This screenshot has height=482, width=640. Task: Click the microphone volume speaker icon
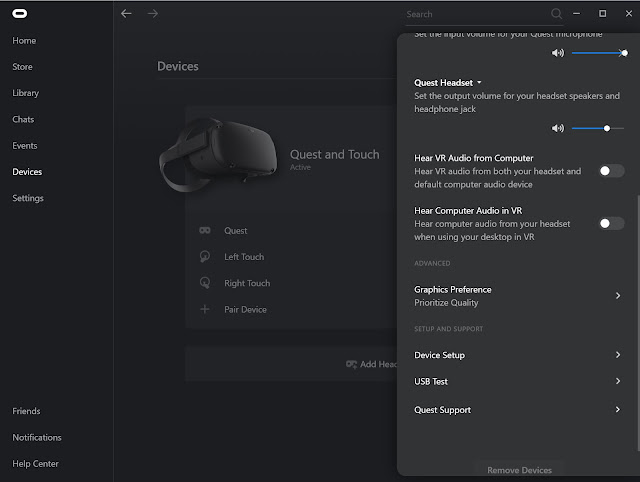tap(558, 53)
